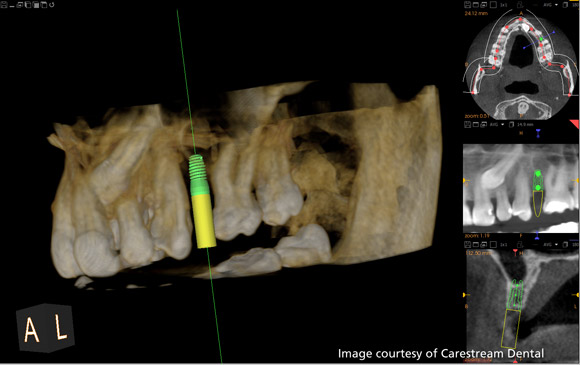The image size is (580, 365).
Task: Open the AVG dropdown in the axial view
Action: (550, 5)
